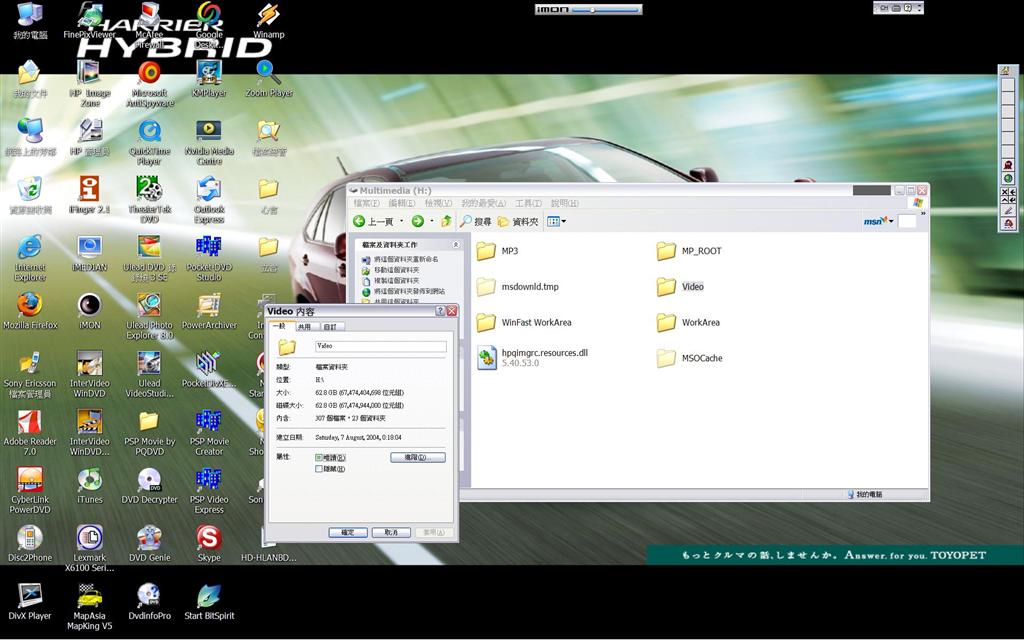Launch the QuickTime Player shortcut

[x=150, y=141]
